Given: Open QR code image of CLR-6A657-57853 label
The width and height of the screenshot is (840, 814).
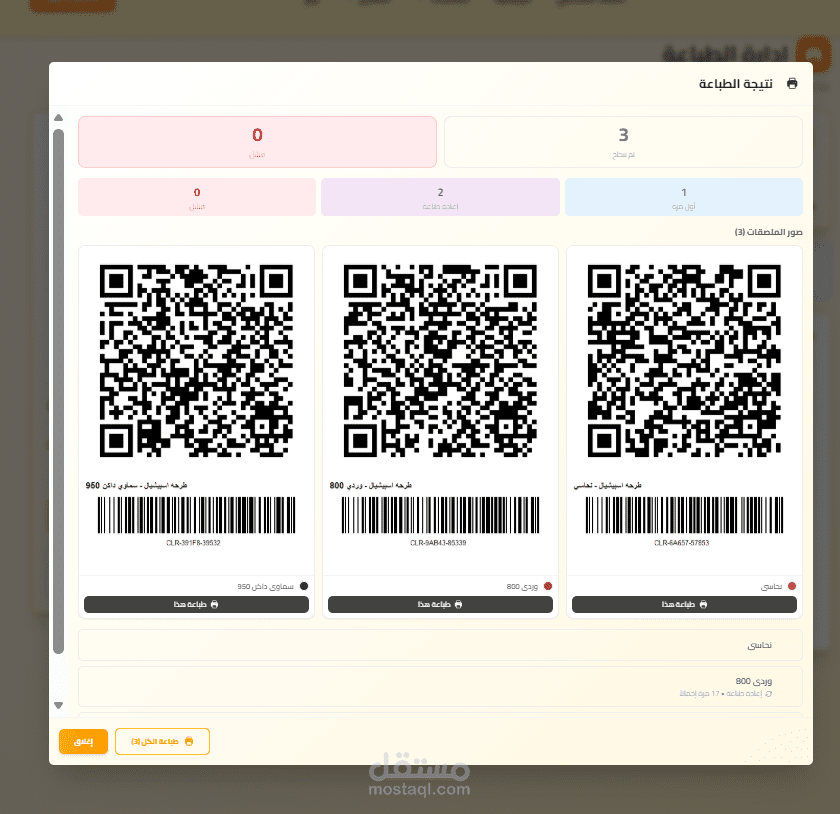Looking at the screenshot, I should 684,361.
